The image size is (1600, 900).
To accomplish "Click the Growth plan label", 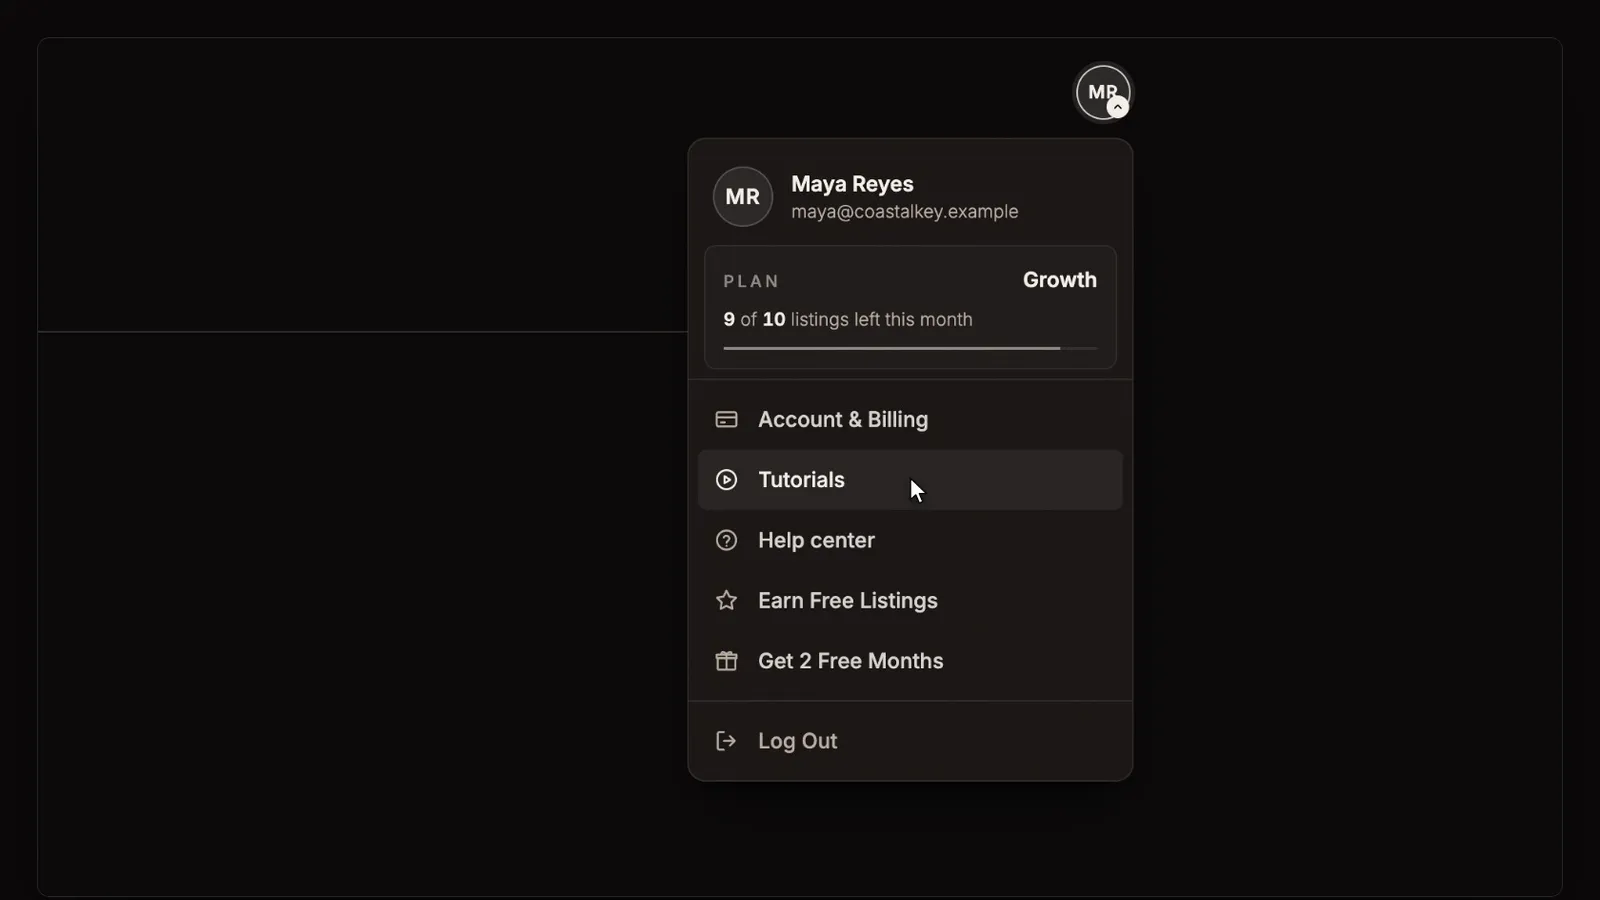I will coord(1059,280).
